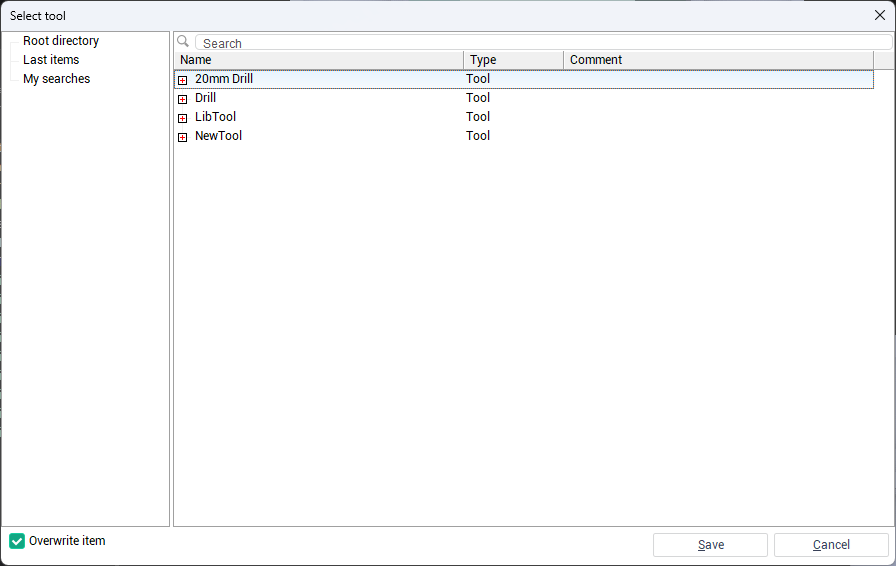Expand the LibTool entry
The height and width of the screenshot is (566, 896).
183,118
